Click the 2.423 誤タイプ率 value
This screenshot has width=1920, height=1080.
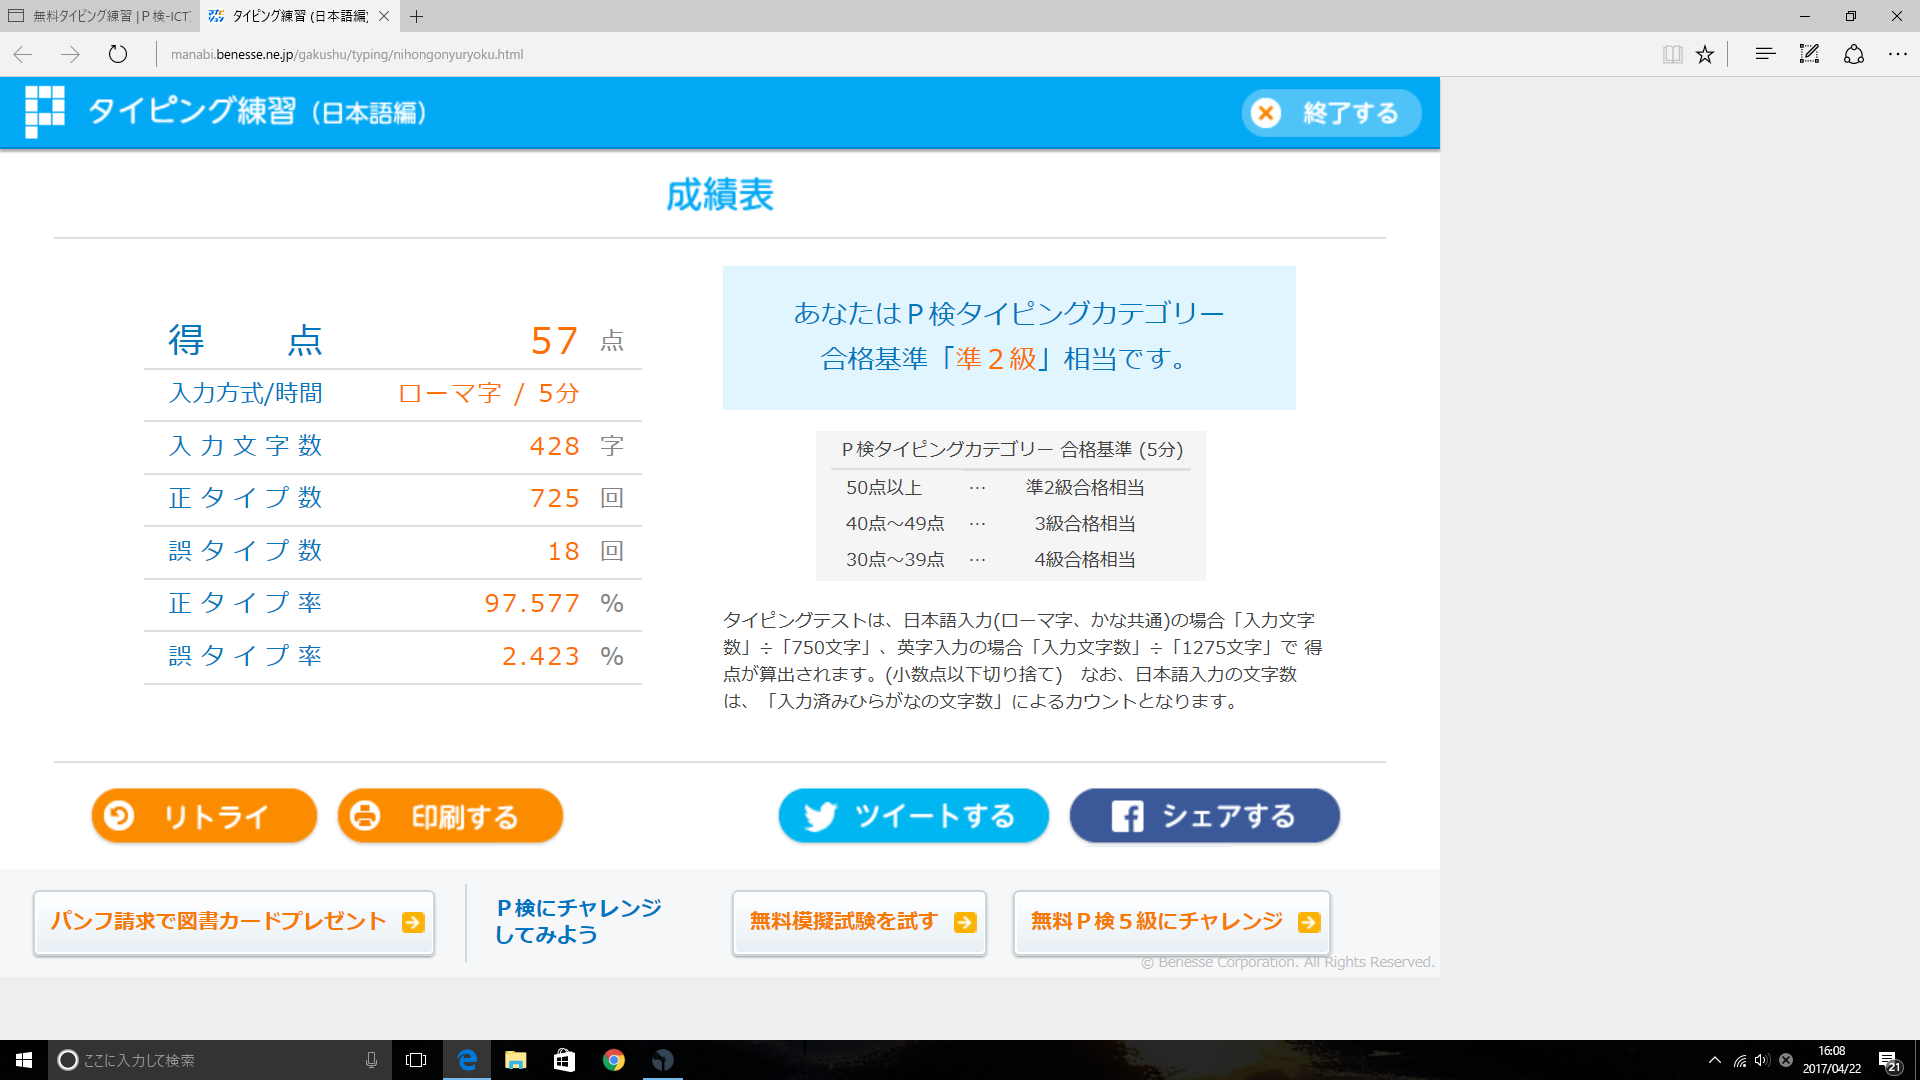[541, 656]
